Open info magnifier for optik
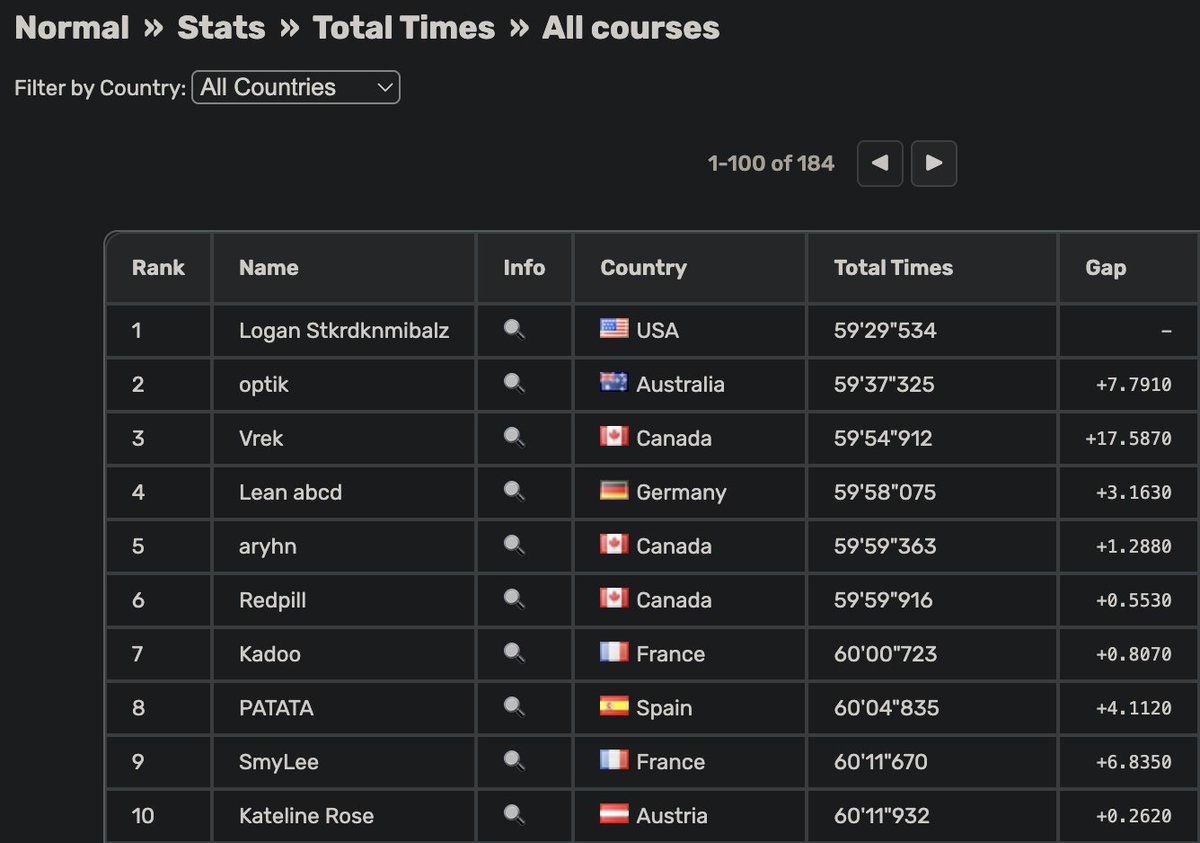 point(514,383)
